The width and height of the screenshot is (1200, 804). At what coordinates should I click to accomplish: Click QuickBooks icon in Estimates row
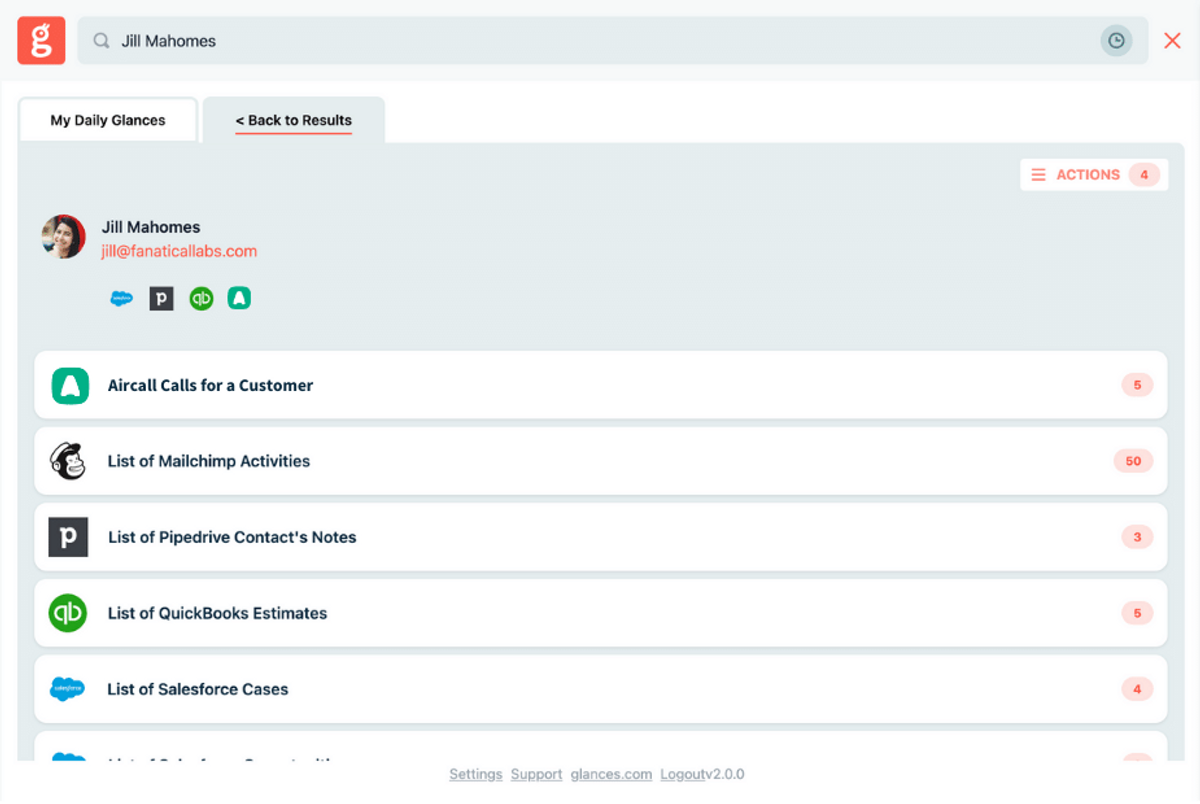[68, 613]
